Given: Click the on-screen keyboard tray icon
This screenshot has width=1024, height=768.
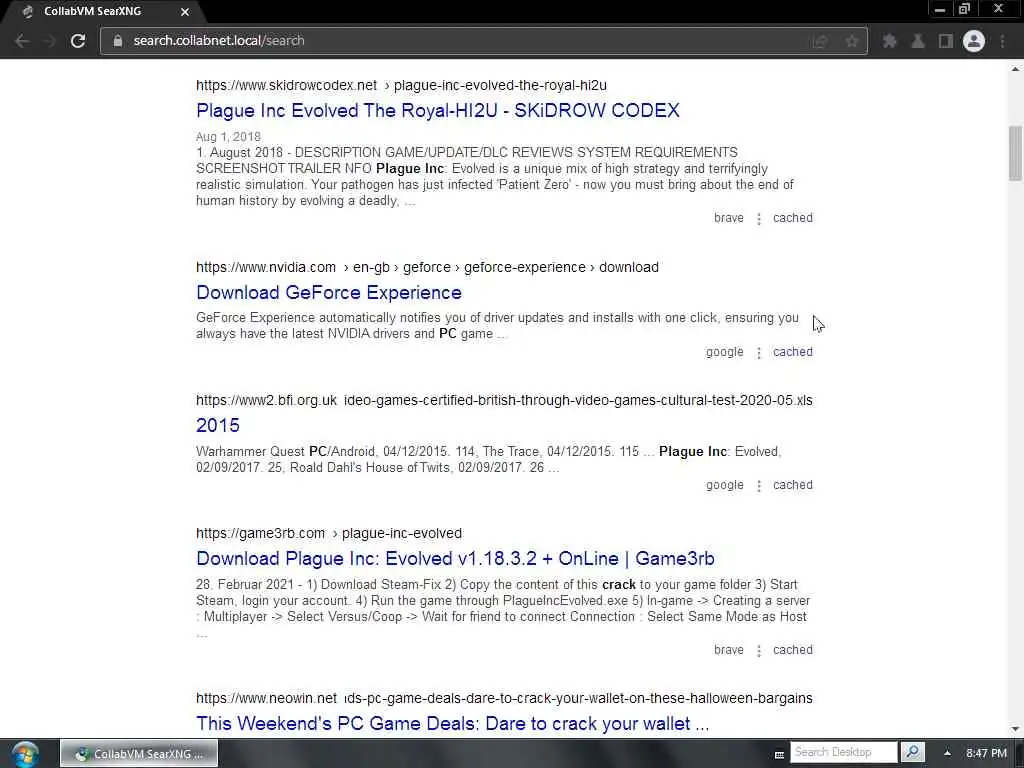Looking at the screenshot, I should pos(779,755).
